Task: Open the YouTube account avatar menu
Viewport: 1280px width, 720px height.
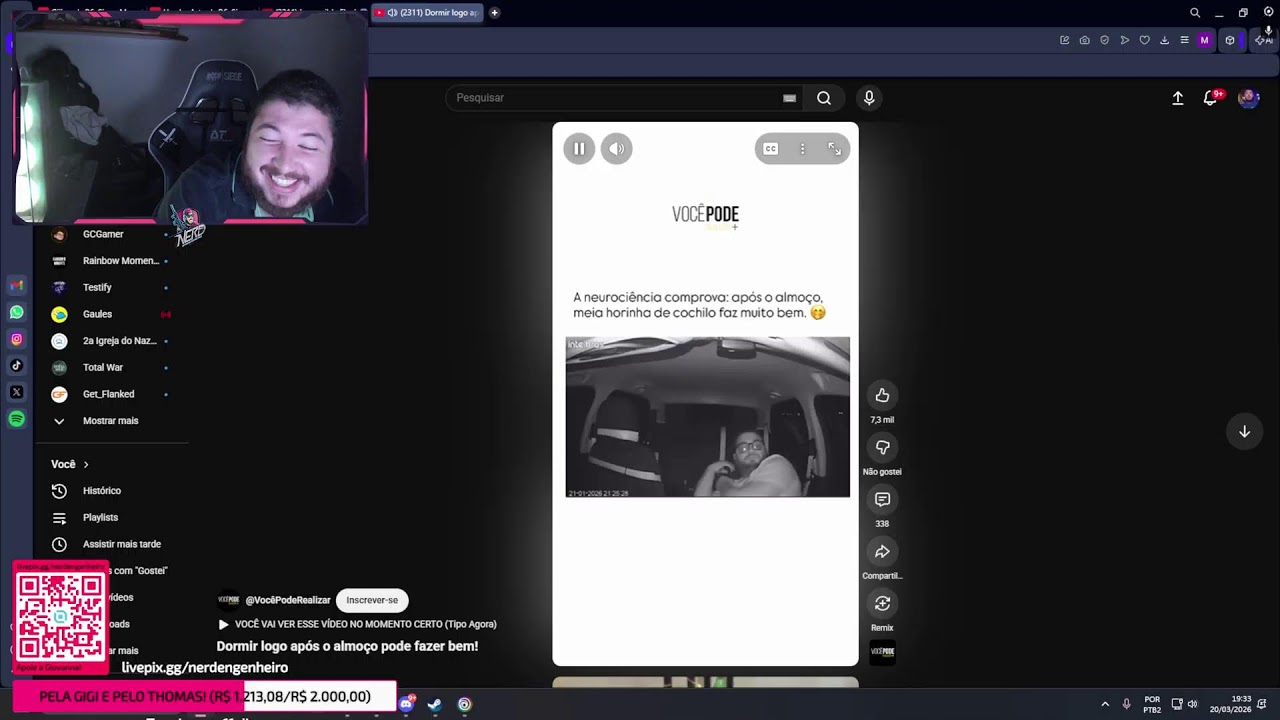Action: click(1248, 98)
